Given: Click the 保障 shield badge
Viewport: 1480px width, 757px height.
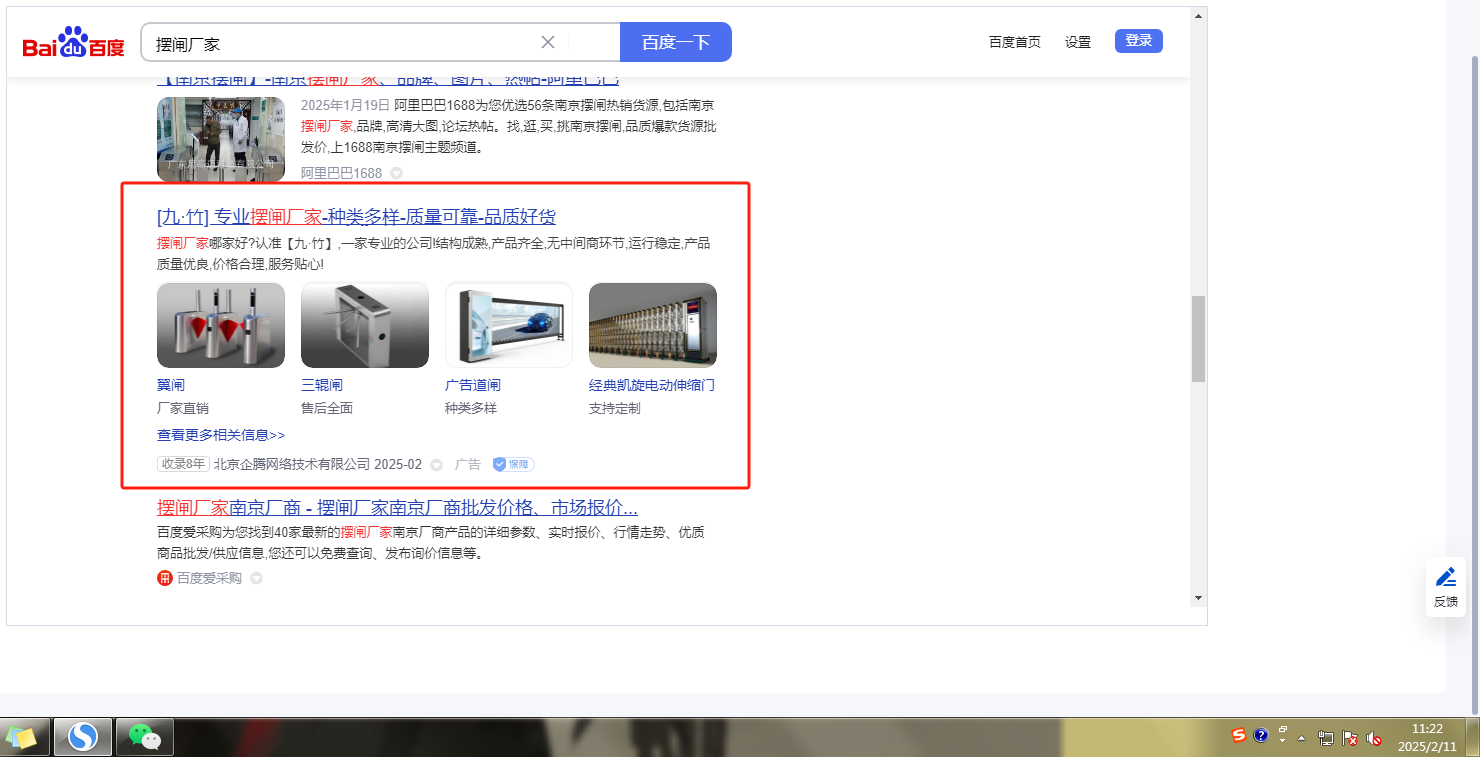Looking at the screenshot, I should 513,465.
